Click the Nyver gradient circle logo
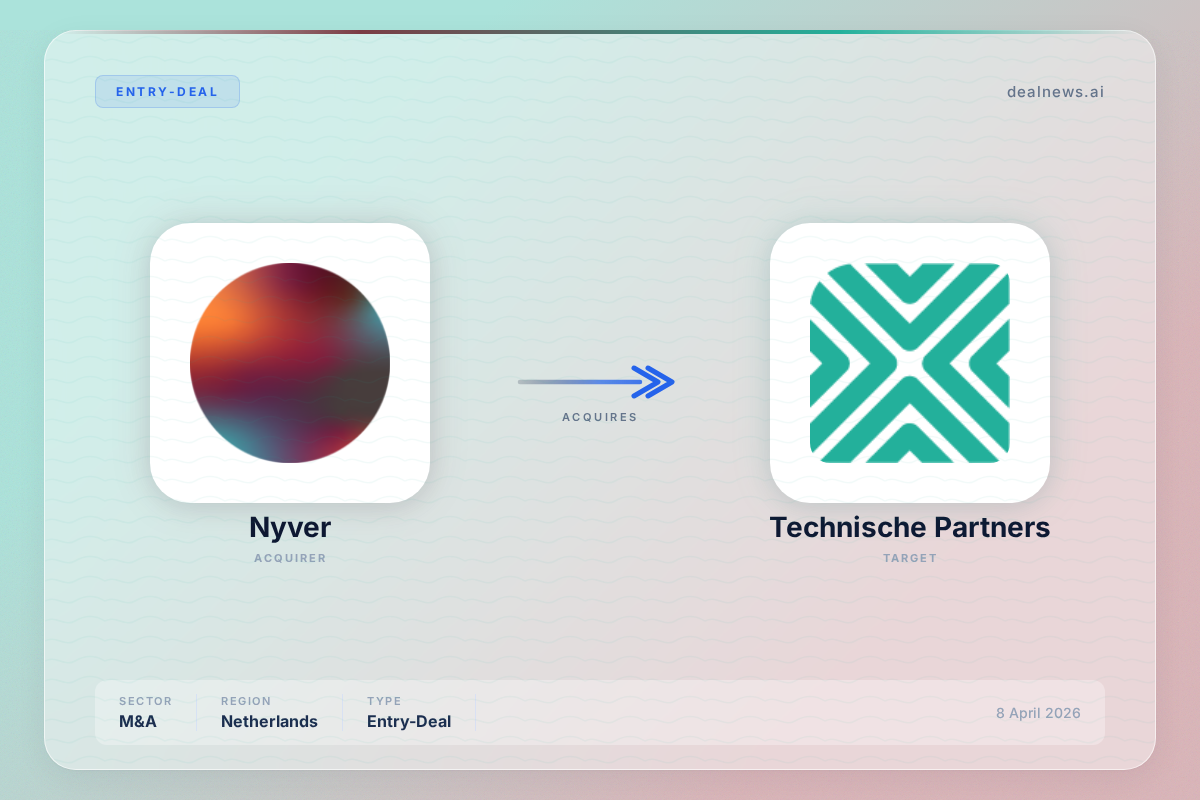 pyautogui.click(x=290, y=363)
